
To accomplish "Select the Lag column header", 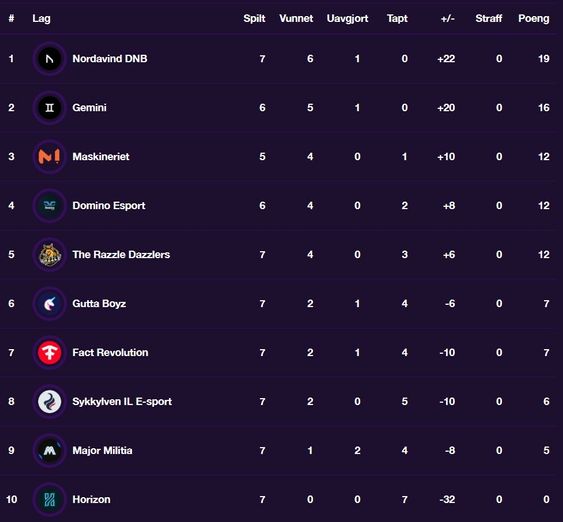I will 41,19.
